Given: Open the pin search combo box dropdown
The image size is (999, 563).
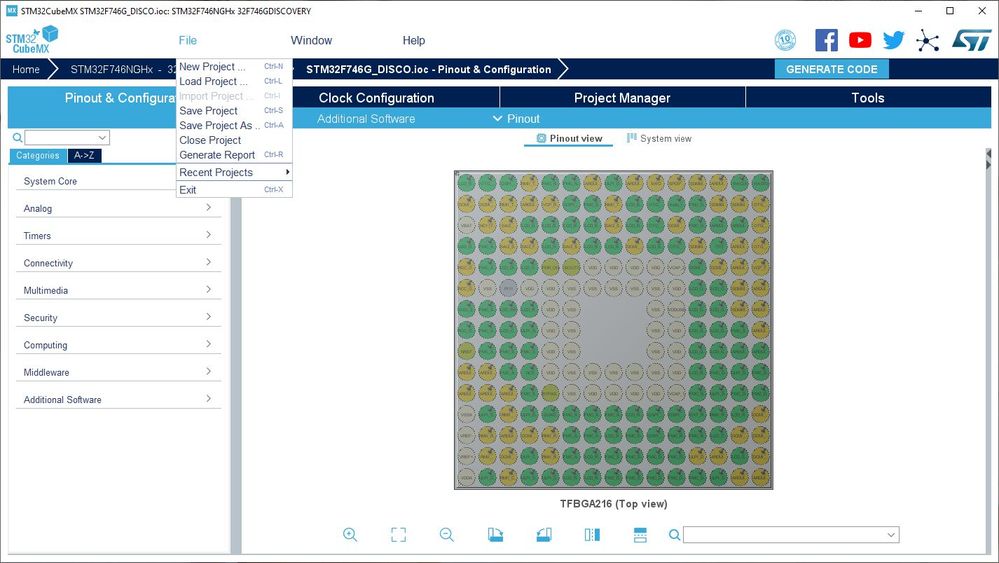Looking at the screenshot, I should pyautogui.click(x=891, y=535).
